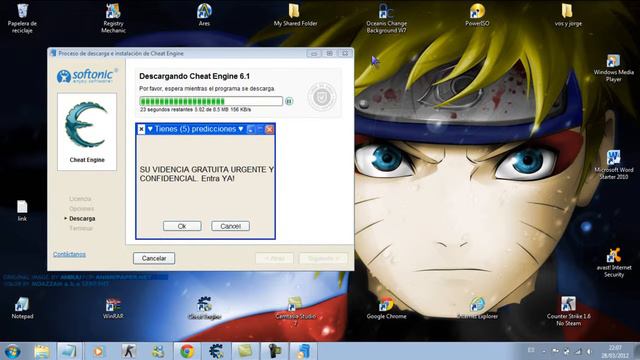640x360 pixels.
Task: Click the 'Descargando Cheat Engine 6.1' heading
Action: (x=194, y=76)
